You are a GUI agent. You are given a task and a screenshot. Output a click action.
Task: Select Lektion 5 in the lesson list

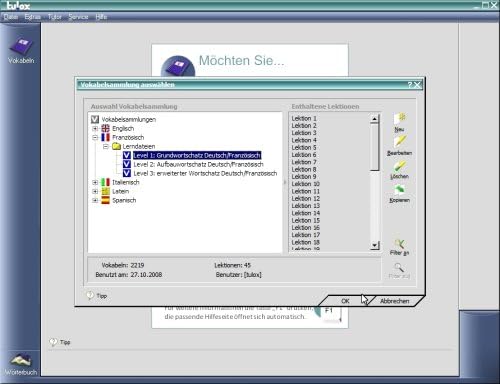[x=304, y=148]
